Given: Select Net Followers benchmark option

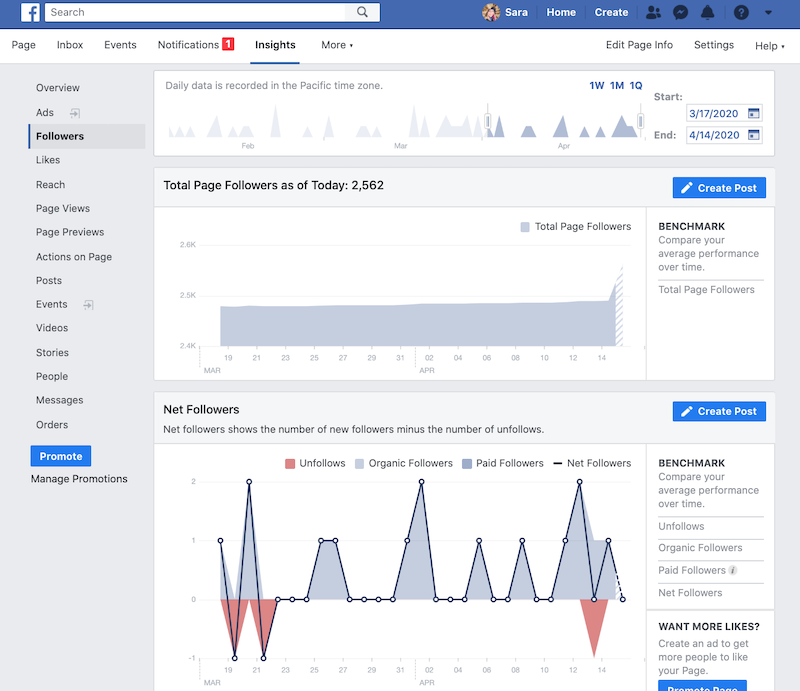Looking at the screenshot, I should [690, 593].
